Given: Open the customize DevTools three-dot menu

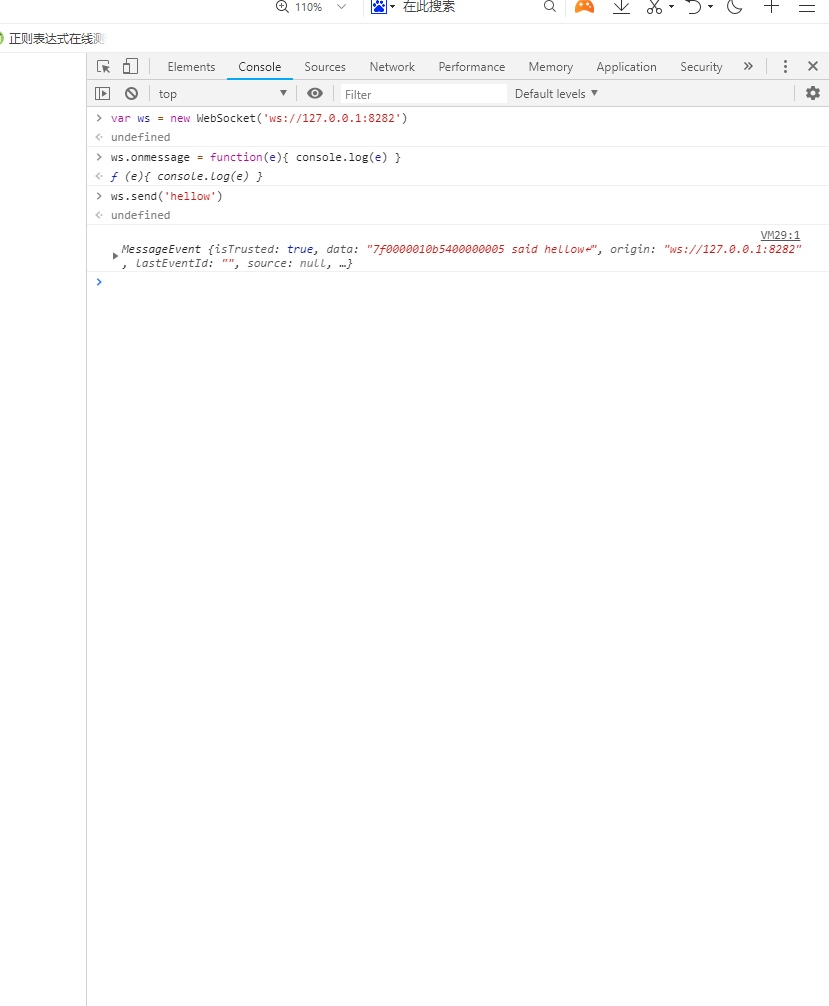Looking at the screenshot, I should tap(785, 66).
